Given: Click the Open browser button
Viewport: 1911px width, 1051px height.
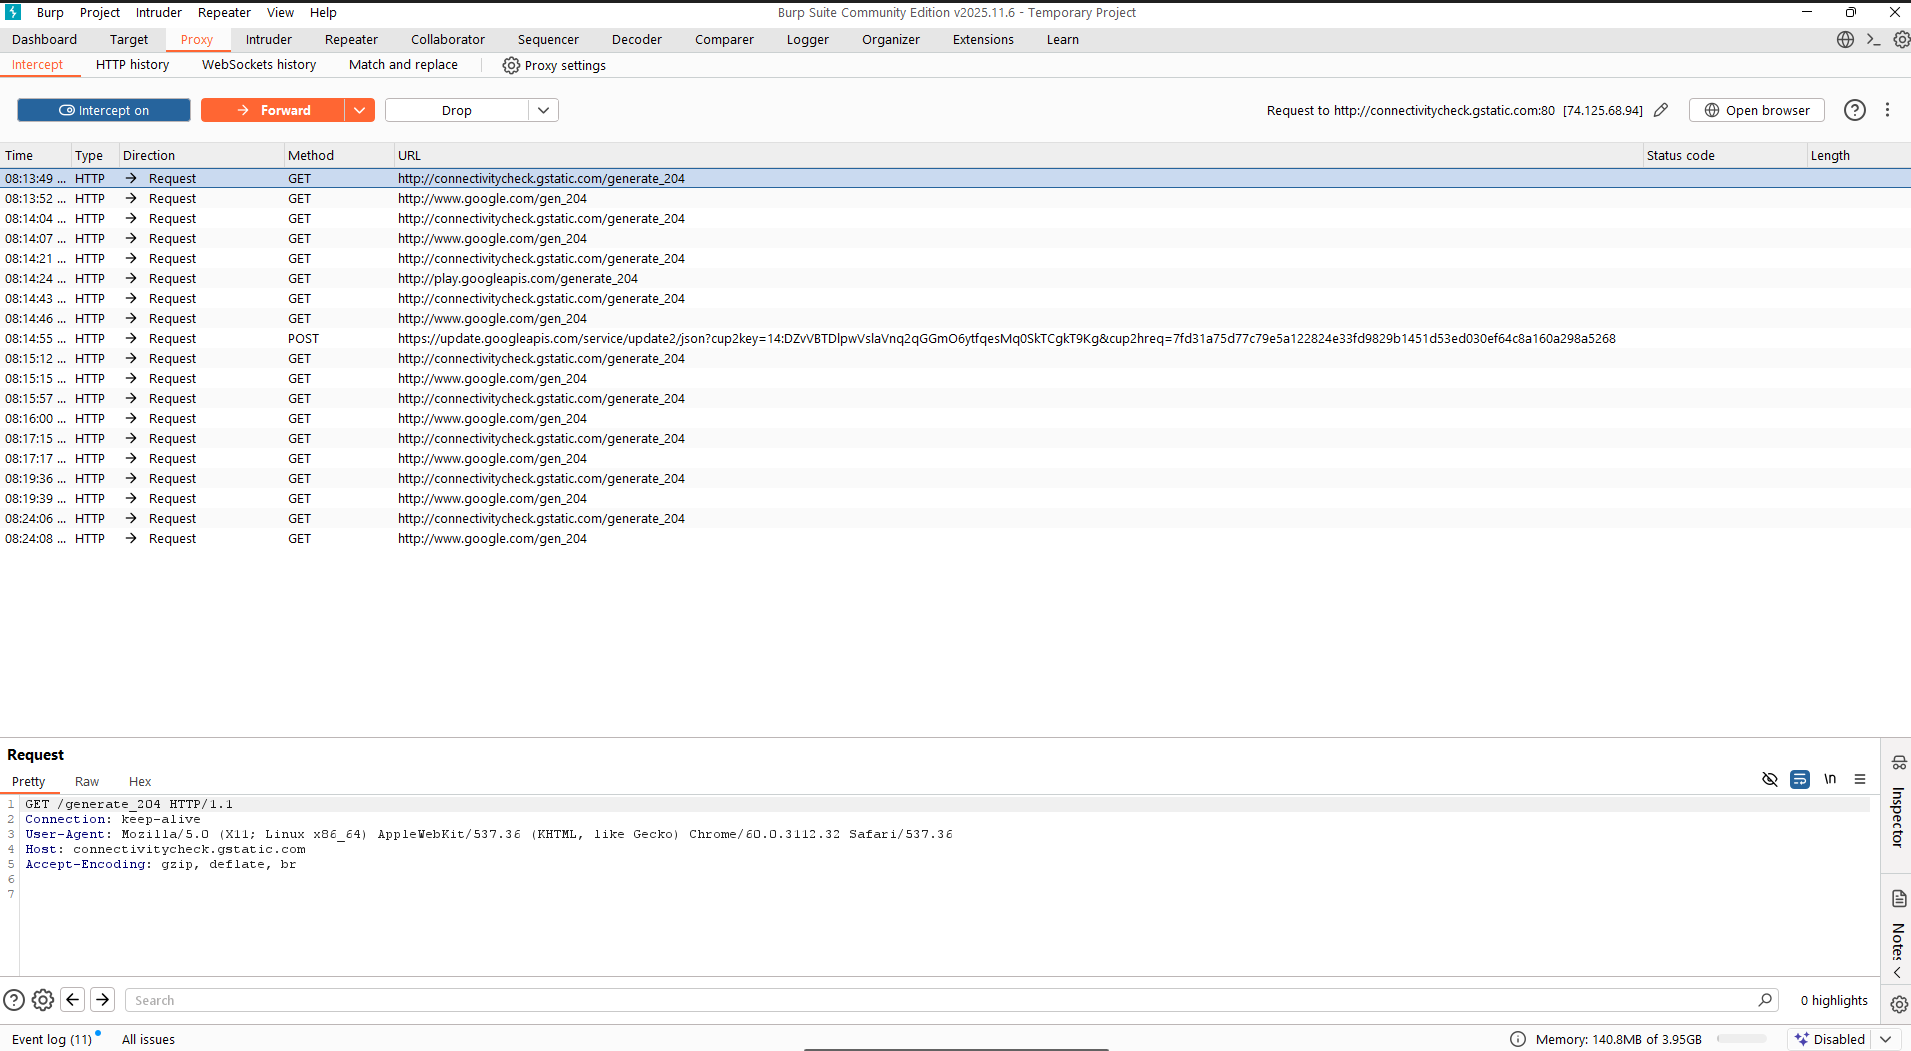Looking at the screenshot, I should tap(1756, 110).
